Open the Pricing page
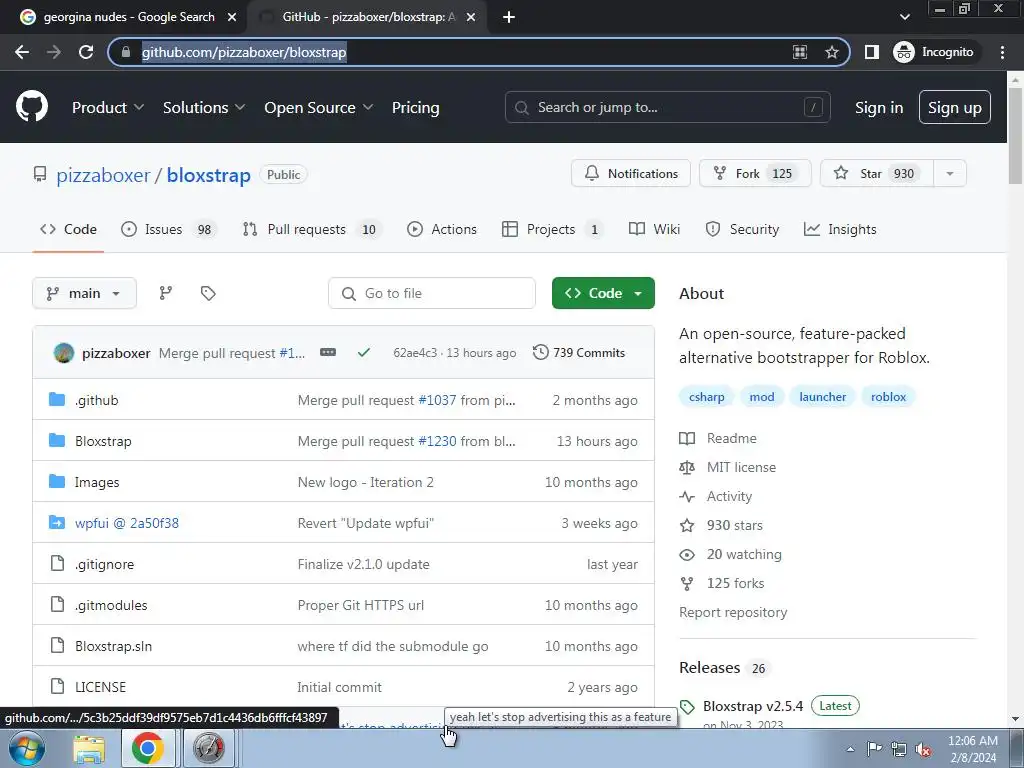 point(415,108)
